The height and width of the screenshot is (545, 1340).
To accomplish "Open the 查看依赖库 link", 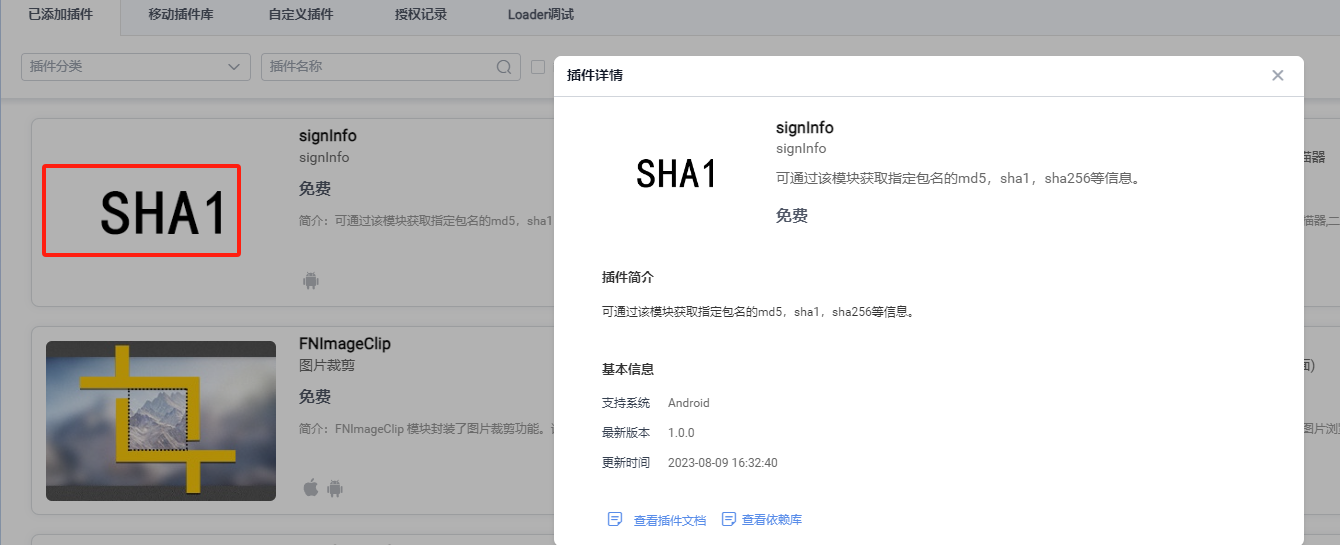I will click(x=772, y=520).
